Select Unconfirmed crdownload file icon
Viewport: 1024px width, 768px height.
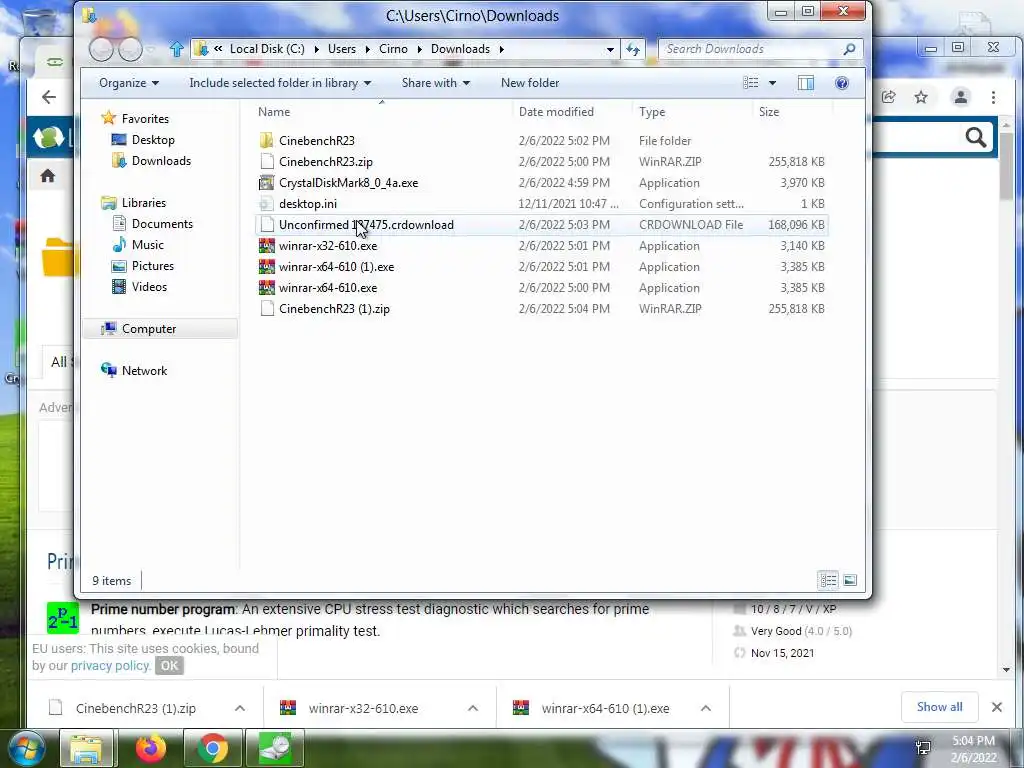(266, 225)
